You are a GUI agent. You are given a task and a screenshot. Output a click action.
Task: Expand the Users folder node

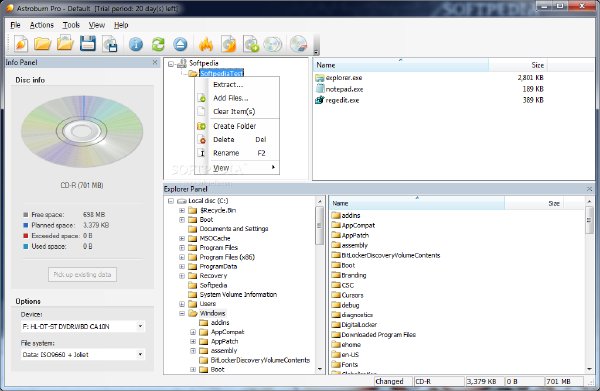click(182, 304)
